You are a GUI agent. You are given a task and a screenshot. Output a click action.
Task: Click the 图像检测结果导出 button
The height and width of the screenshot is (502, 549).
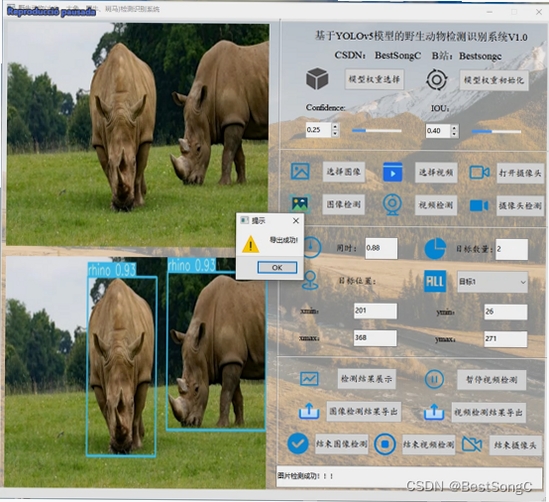point(363,411)
